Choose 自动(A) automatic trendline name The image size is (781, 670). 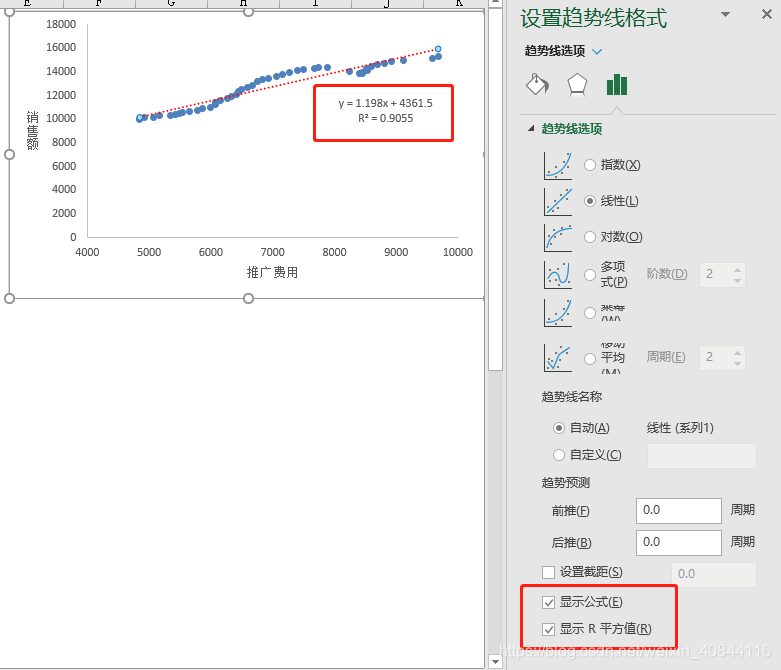559,428
